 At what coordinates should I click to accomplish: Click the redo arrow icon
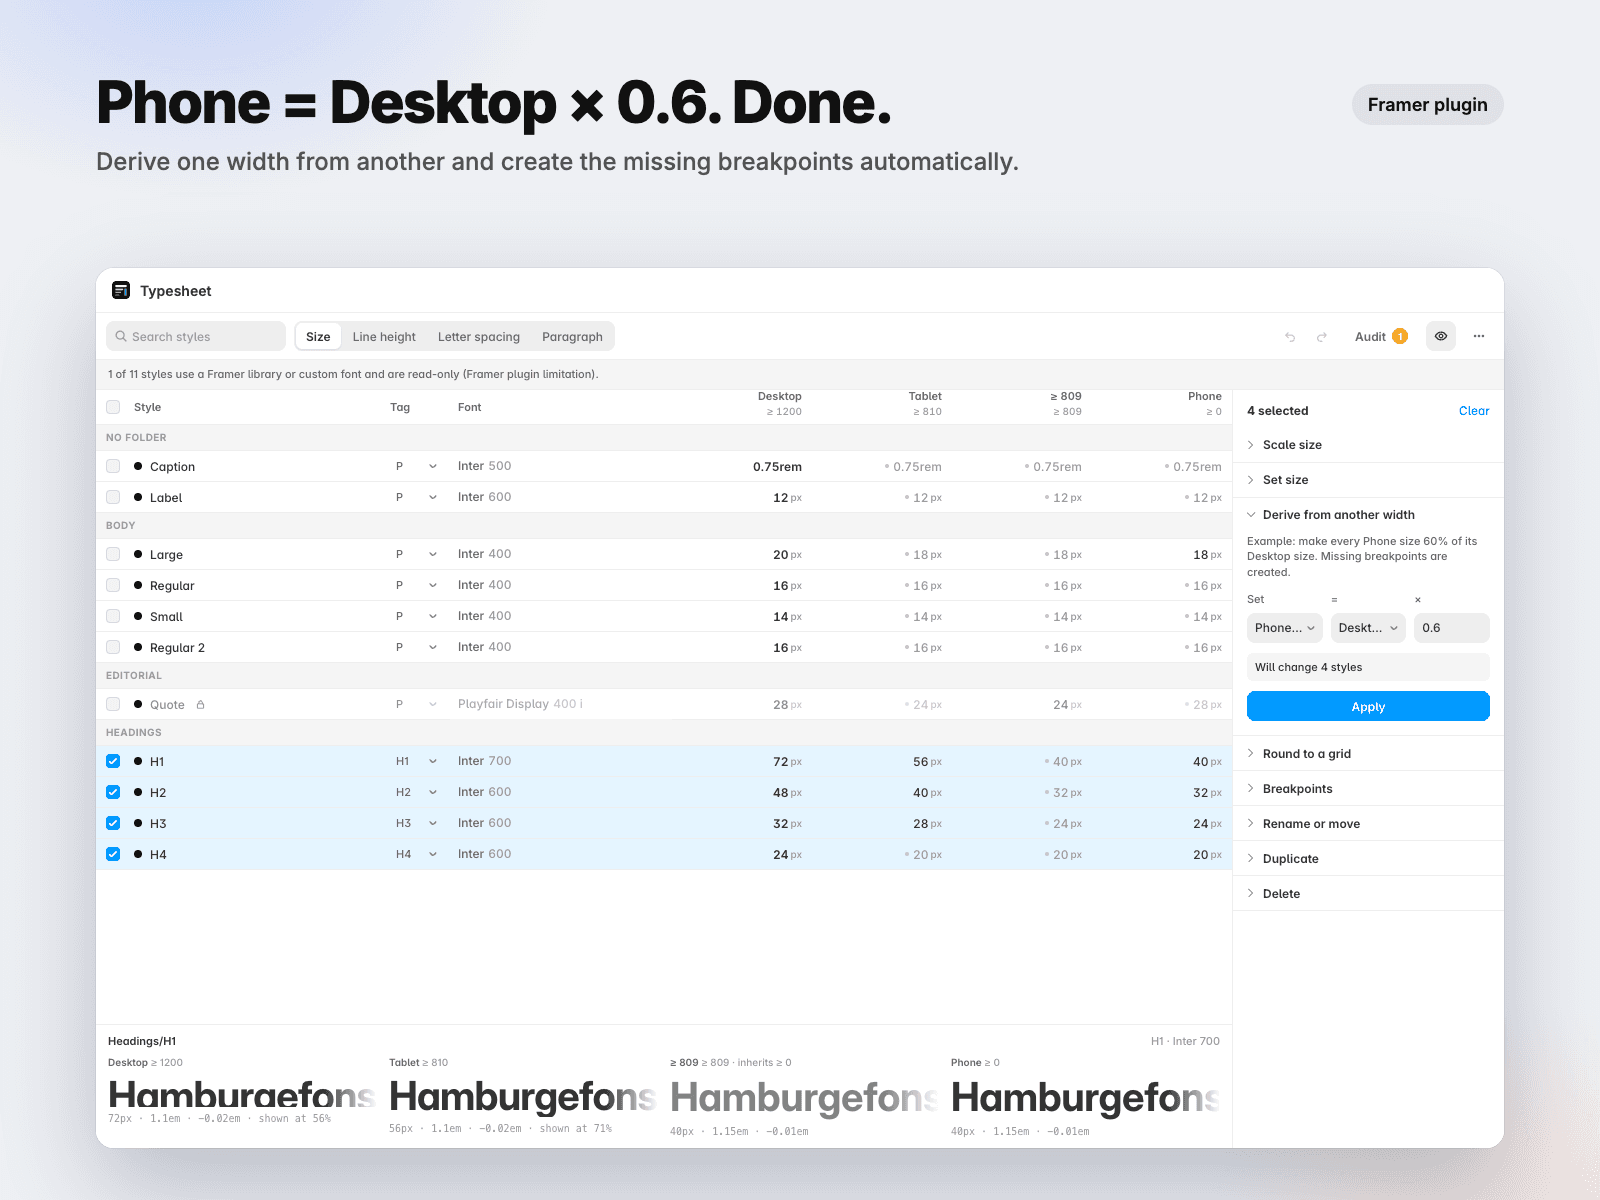coord(1321,337)
